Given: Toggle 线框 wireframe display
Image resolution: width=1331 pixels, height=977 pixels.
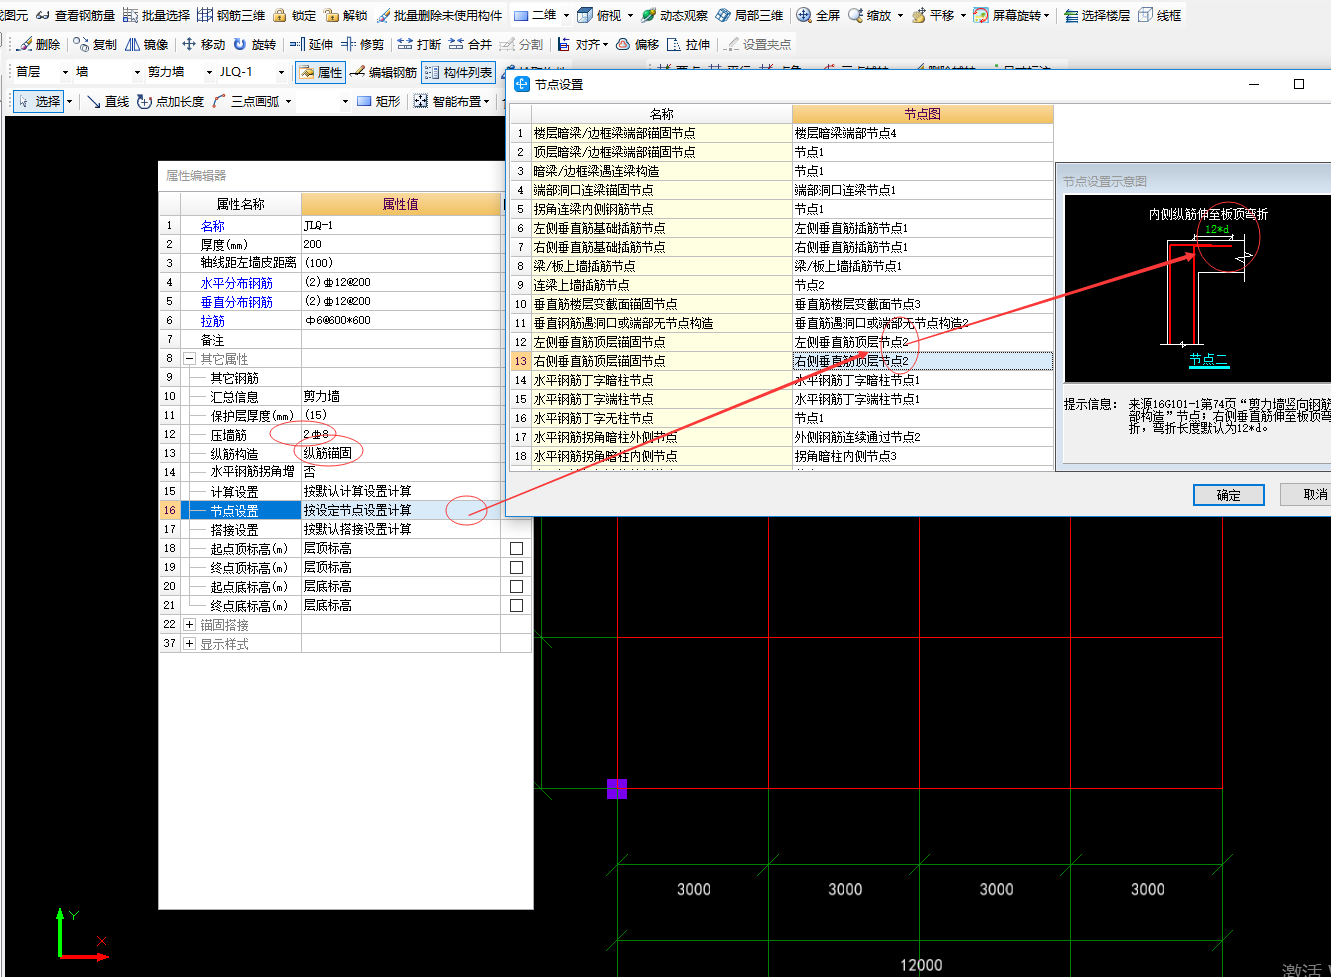Looking at the screenshot, I should [x=1160, y=15].
